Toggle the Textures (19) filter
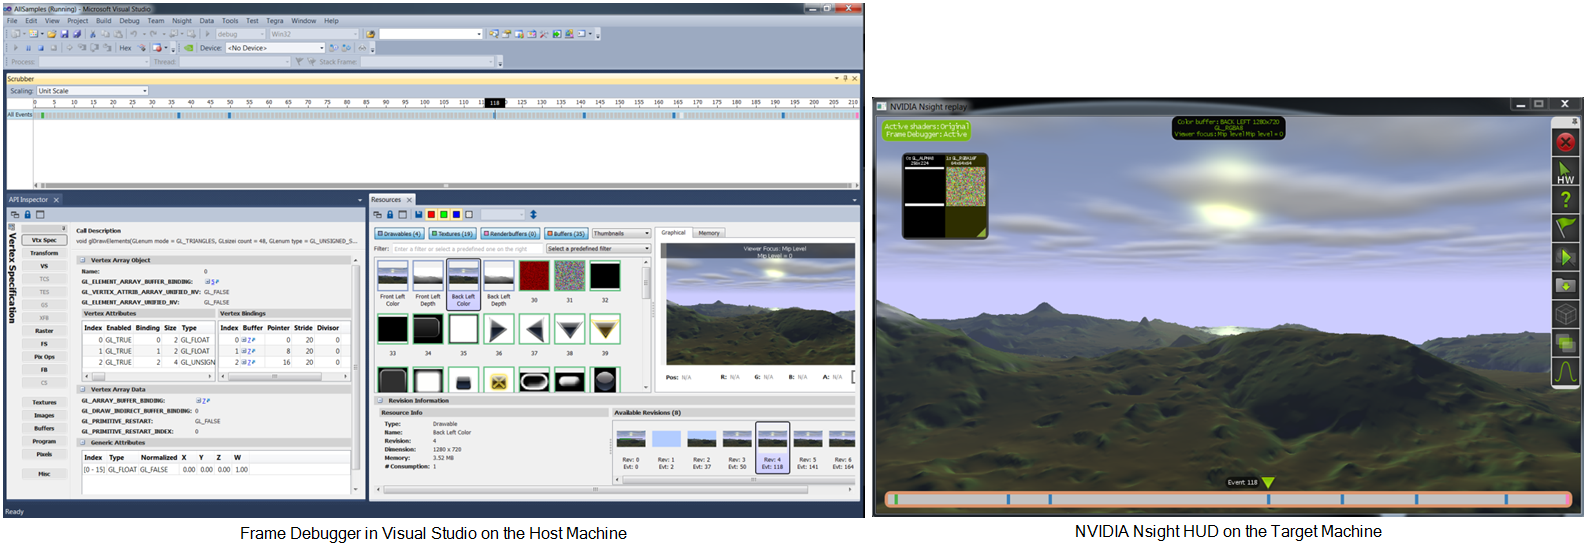 click(452, 233)
